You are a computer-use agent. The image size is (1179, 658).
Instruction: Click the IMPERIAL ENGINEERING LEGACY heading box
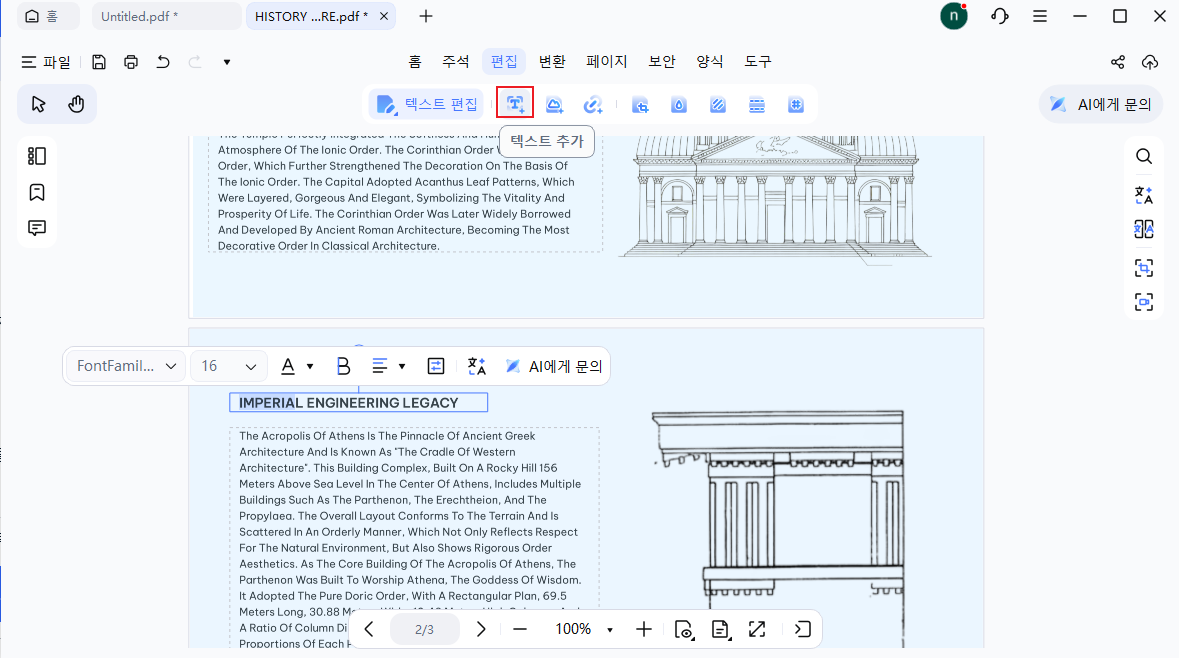pyautogui.click(x=359, y=402)
